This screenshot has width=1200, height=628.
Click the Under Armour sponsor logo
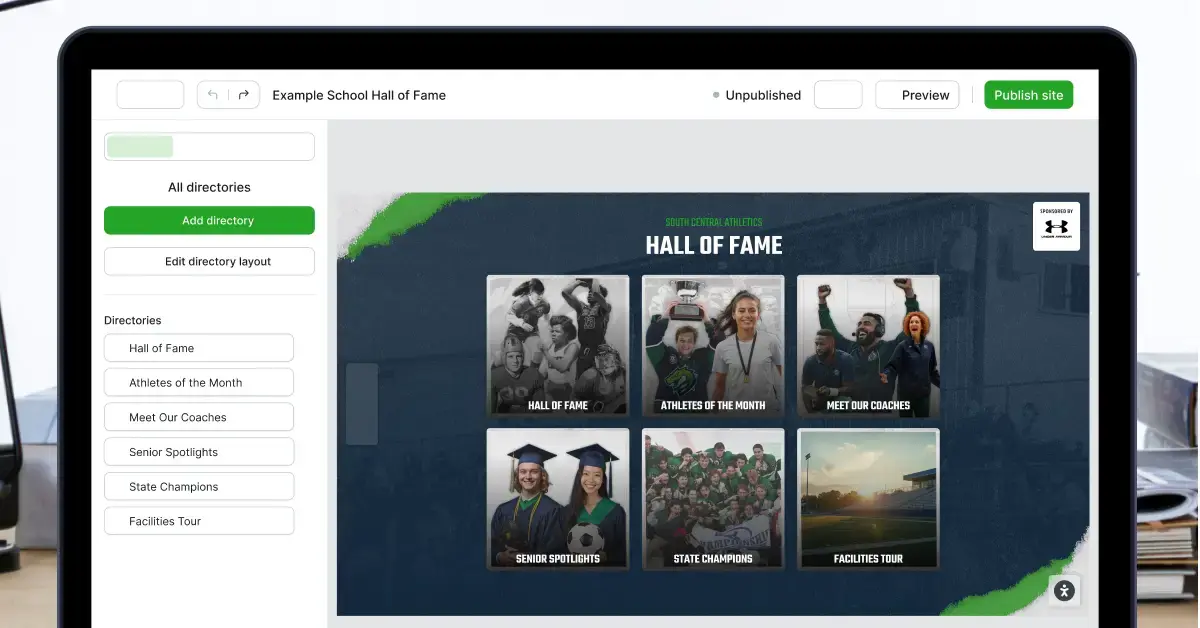click(1056, 226)
